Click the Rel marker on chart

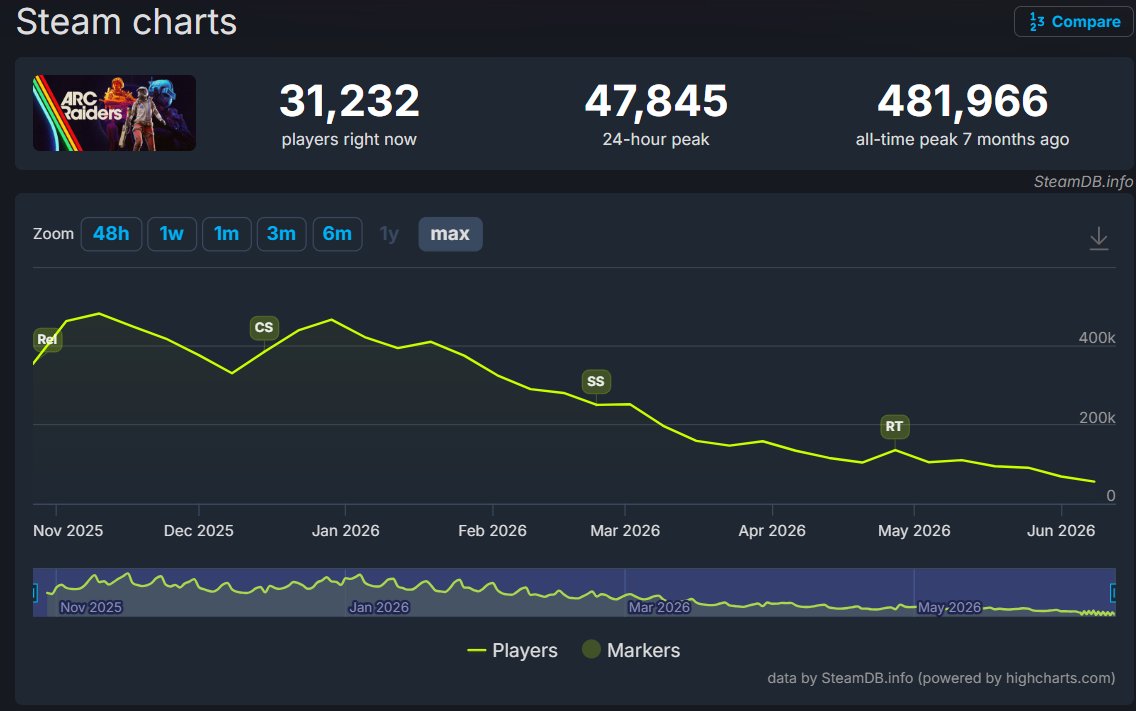(47, 339)
